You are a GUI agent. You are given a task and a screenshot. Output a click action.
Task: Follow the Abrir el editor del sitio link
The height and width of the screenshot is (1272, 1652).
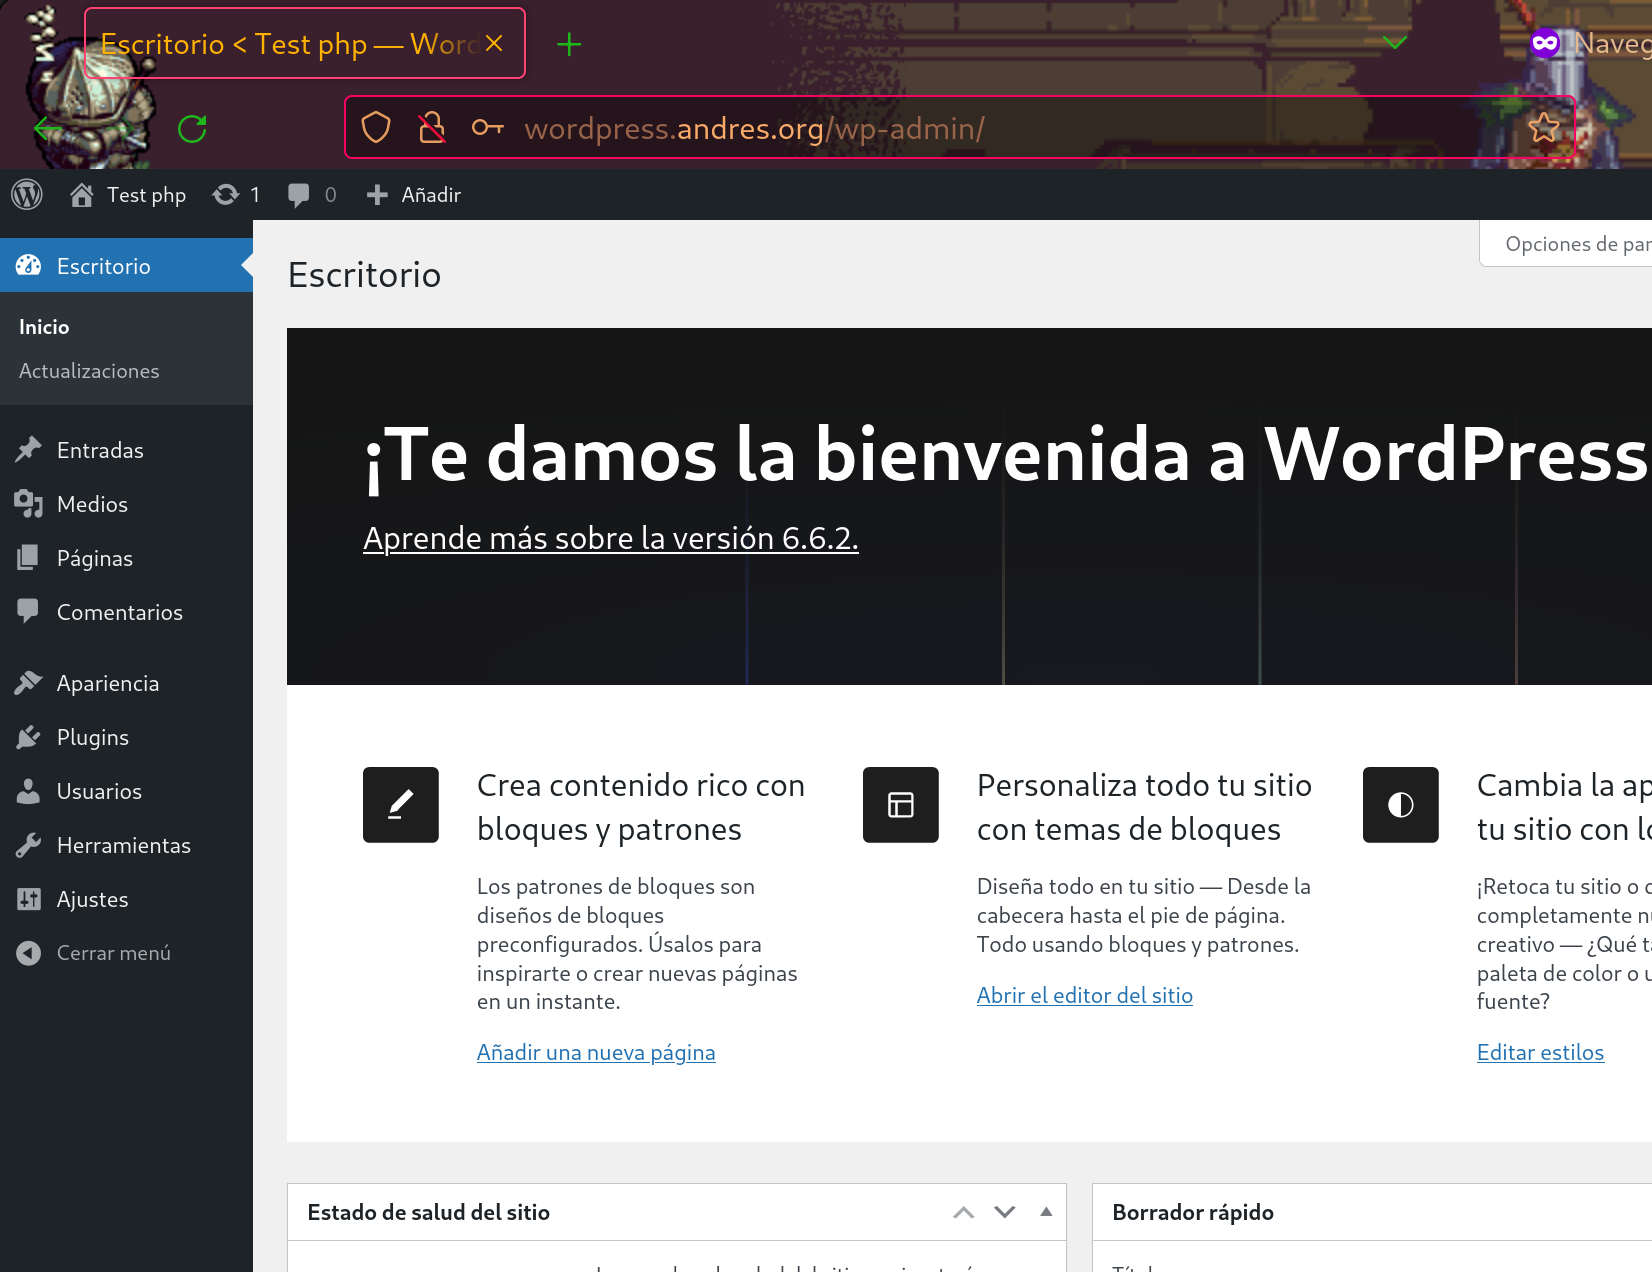tap(1085, 996)
